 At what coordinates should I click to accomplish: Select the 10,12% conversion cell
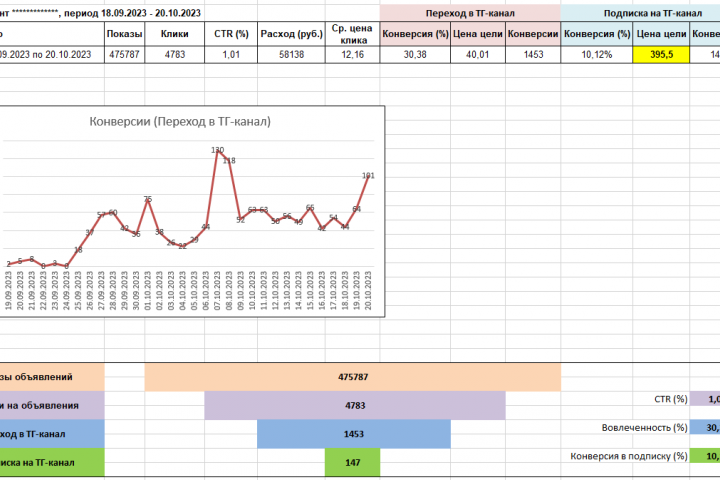click(596, 55)
